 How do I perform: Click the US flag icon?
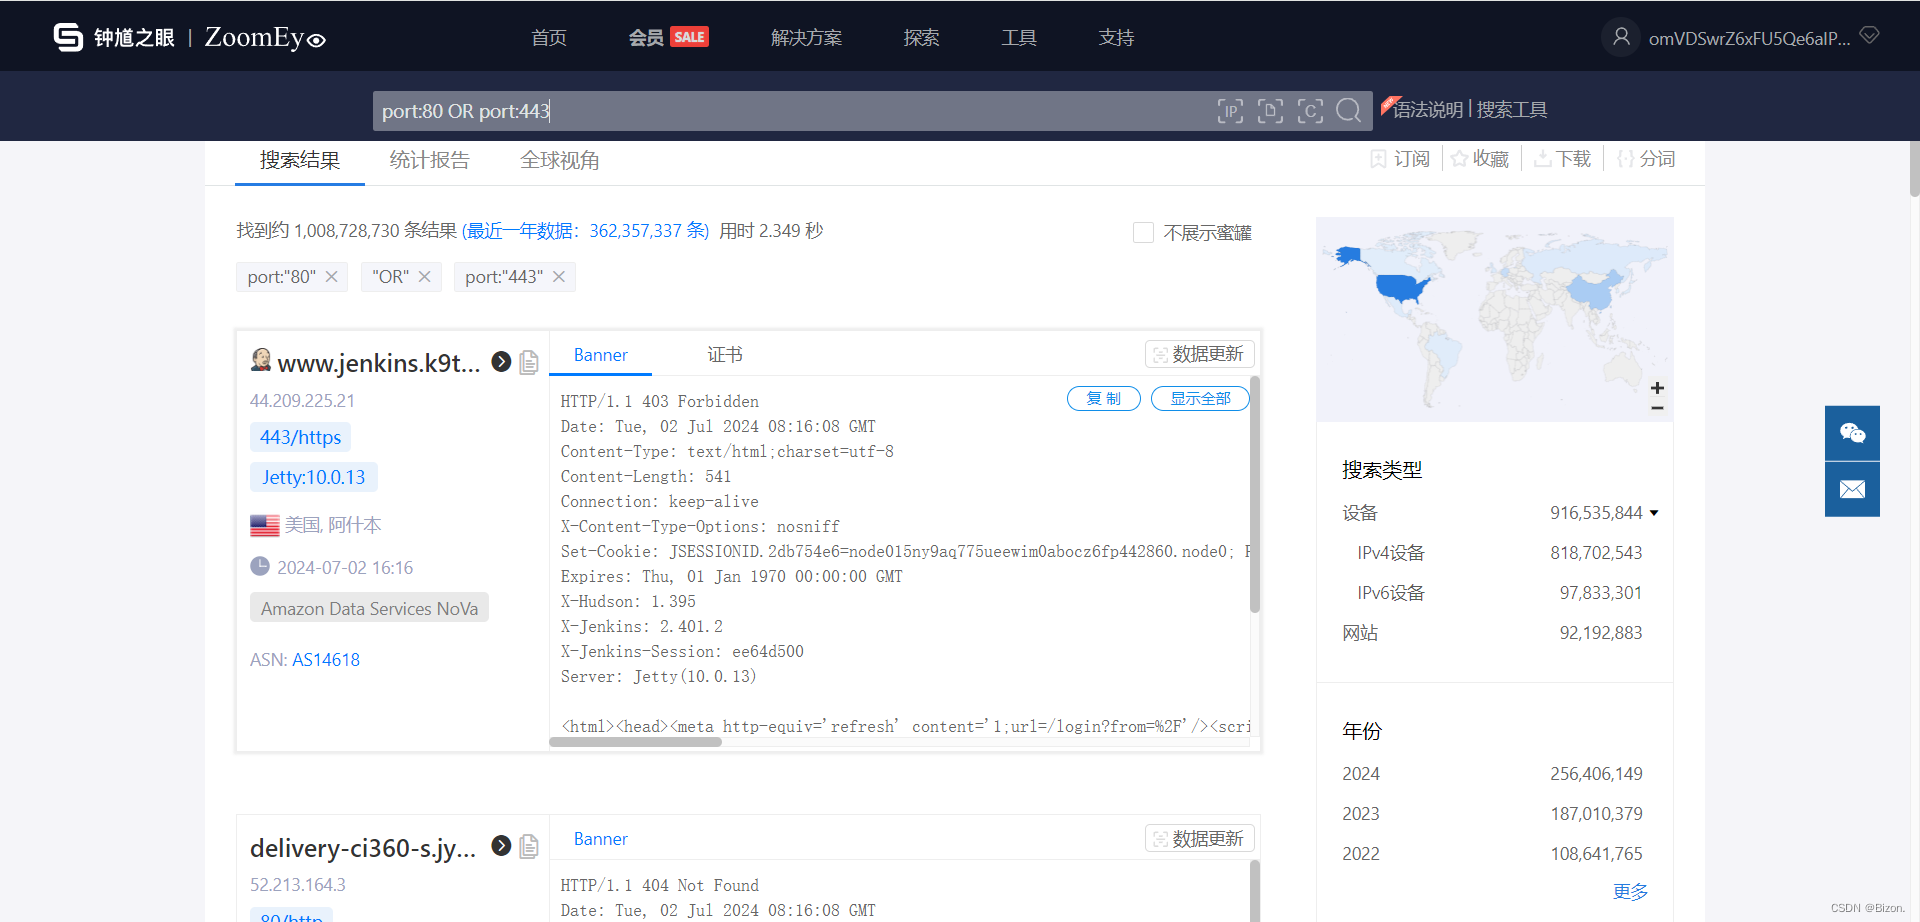click(x=265, y=525)
